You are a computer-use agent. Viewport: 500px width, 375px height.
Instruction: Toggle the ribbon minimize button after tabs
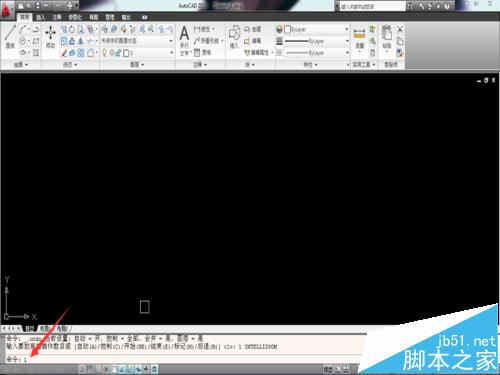(x=144, y=17)
